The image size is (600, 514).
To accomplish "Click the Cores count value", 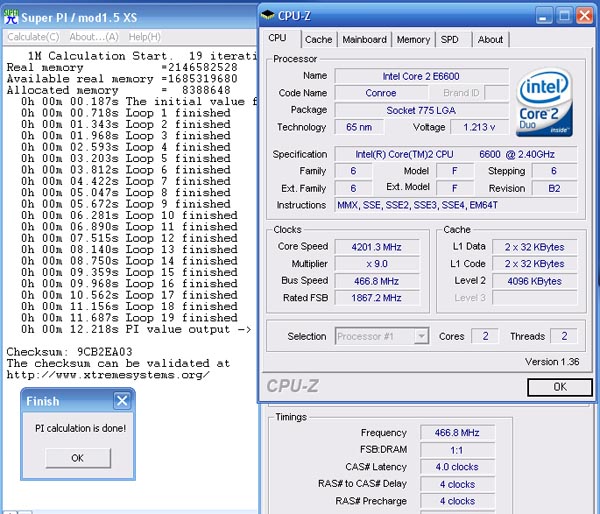I will point(485,336).
